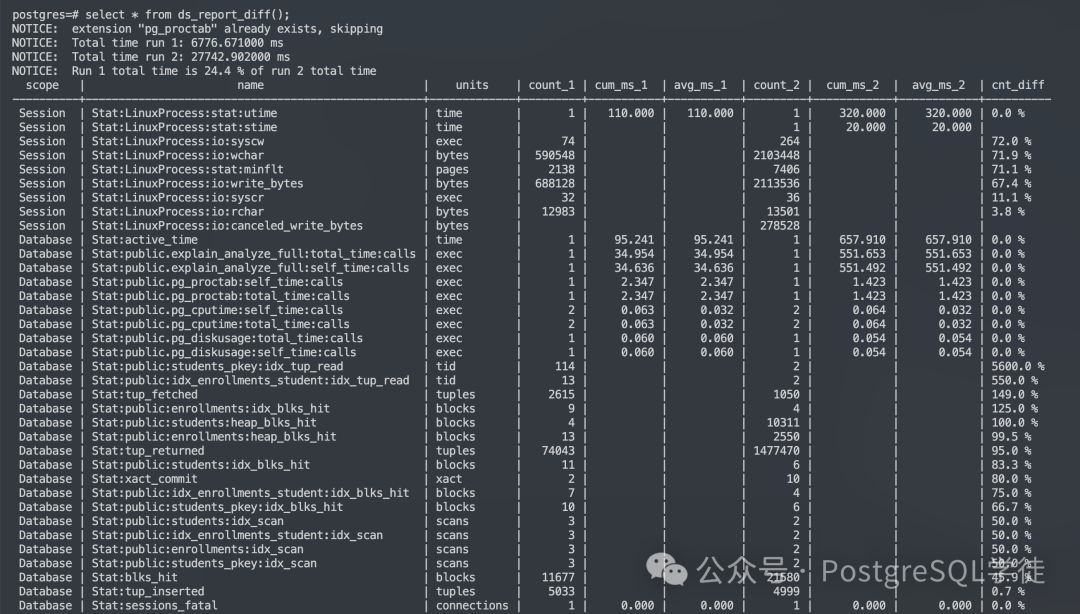Select 'explain_analyze_full:total_time:calls' row name
This screenshot has height=614, width=1080.
(x=253, y=254)
